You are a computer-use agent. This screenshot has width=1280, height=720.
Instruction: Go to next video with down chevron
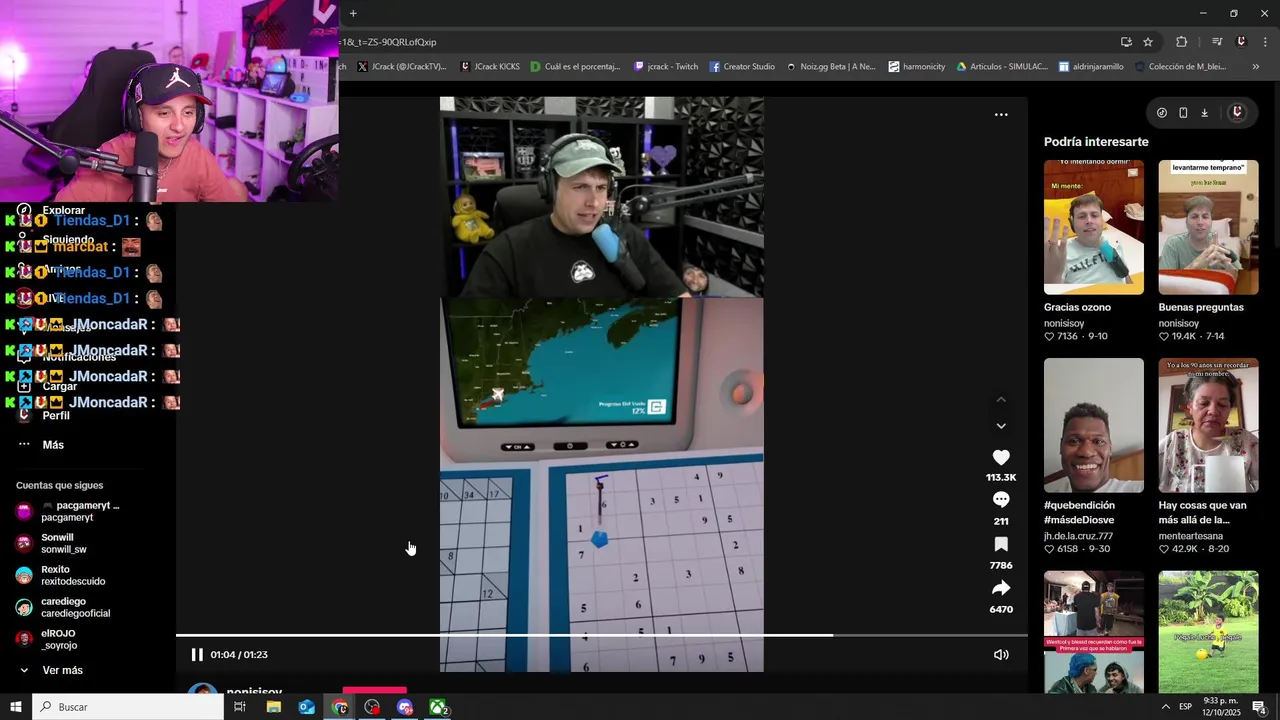(x=1001, y=426)
